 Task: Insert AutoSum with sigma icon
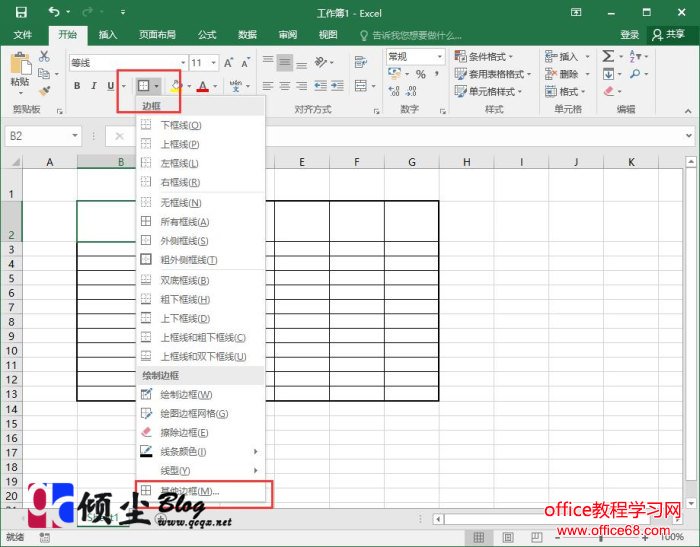(608, 56)
